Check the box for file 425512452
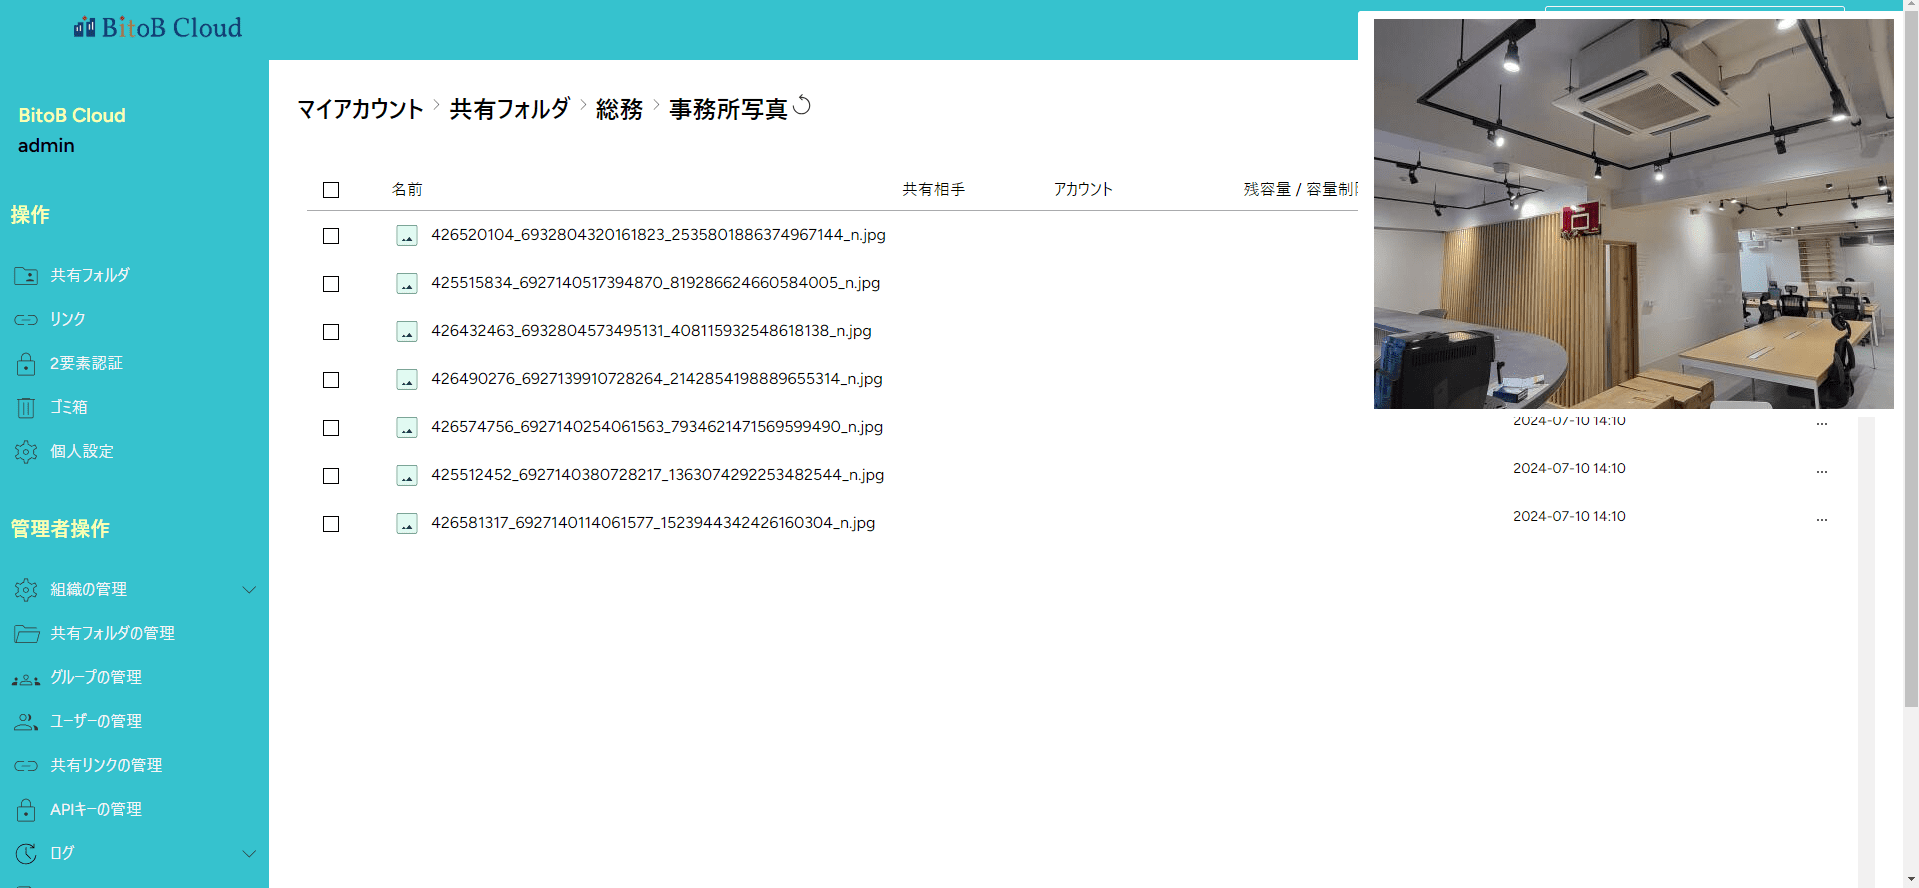Screen dimensions: 1919x888 [331, 476]
